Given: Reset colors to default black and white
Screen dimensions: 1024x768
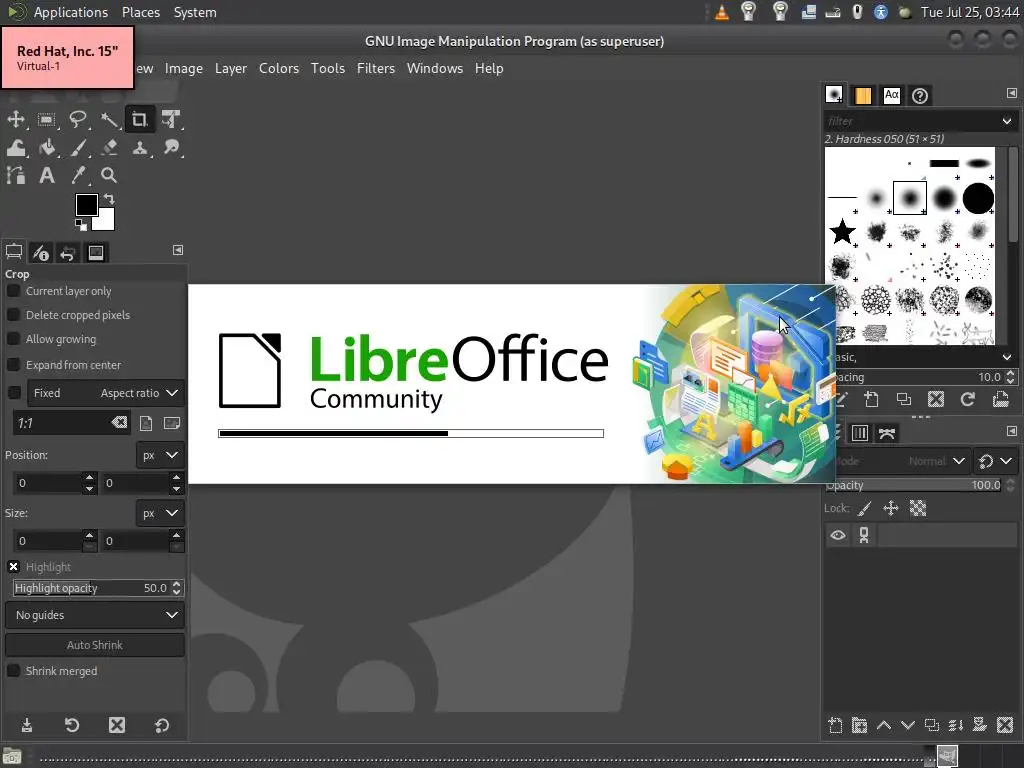Looking at the screenshot, I should point(80,225).
